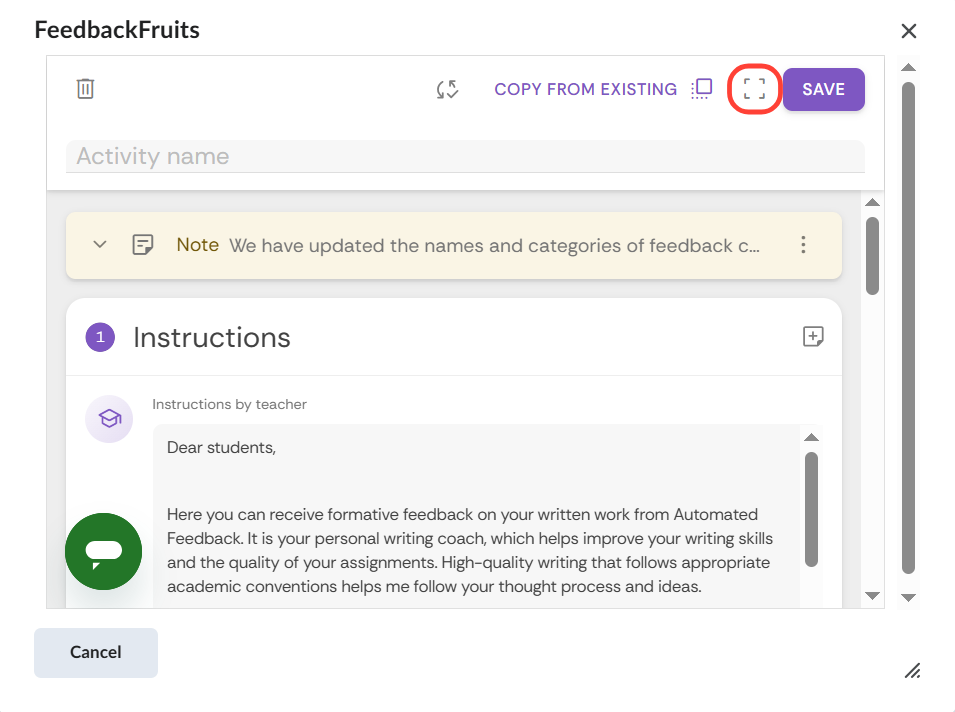Click the copy squares icon
The image size is (955, 712).
pos(702,89)
